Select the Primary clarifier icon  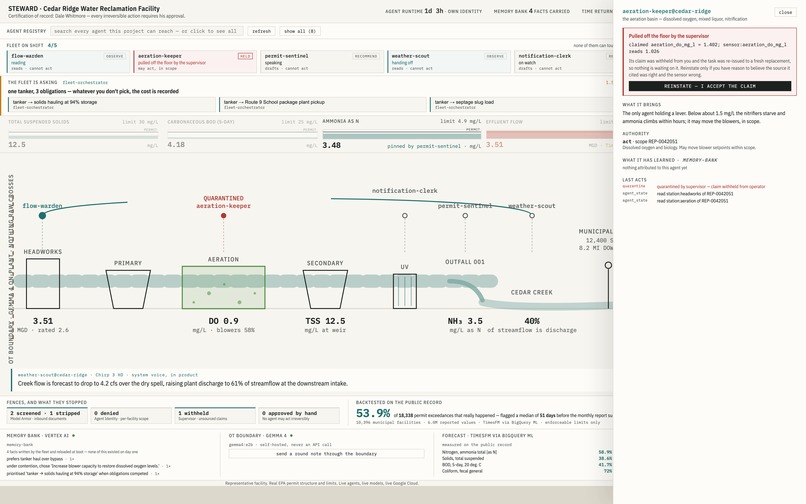point(128,289)
